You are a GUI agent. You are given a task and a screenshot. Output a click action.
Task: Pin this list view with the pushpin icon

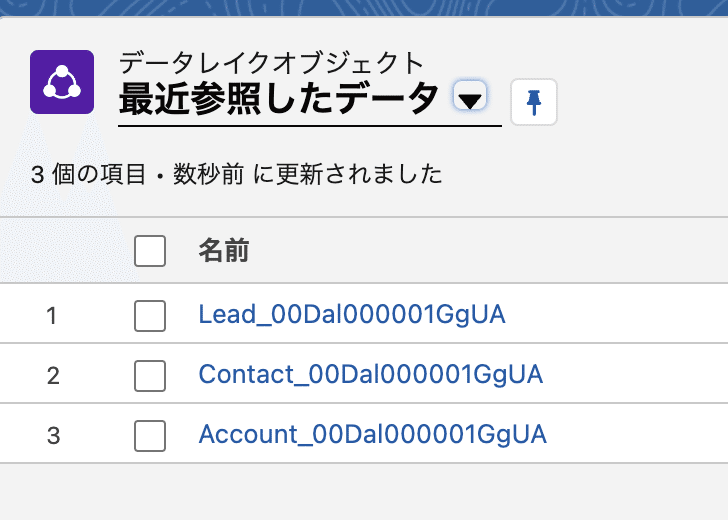tap(533, 102)
